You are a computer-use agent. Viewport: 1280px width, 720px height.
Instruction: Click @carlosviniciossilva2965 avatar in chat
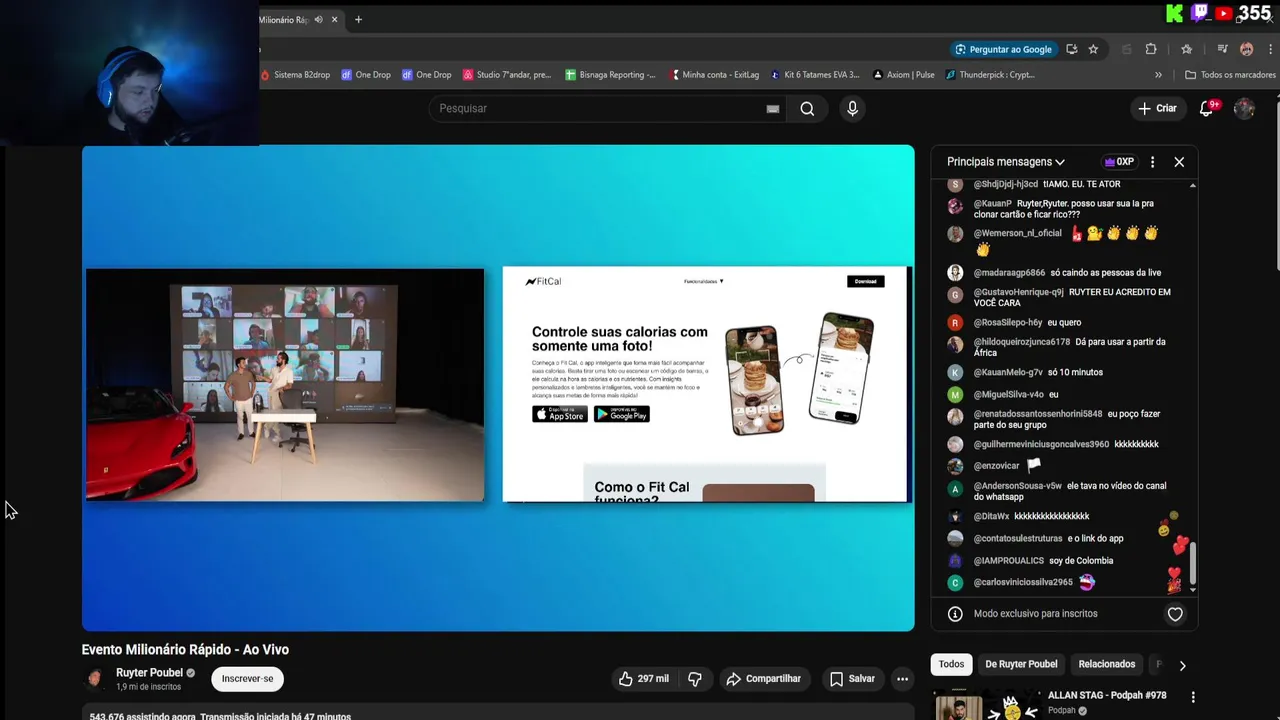point(955,582)
